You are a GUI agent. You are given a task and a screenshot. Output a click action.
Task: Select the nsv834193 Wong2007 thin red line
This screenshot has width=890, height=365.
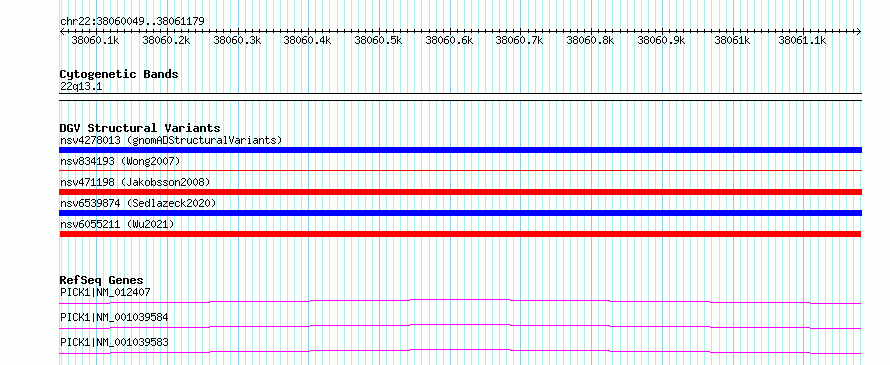[x=460, y=170]
